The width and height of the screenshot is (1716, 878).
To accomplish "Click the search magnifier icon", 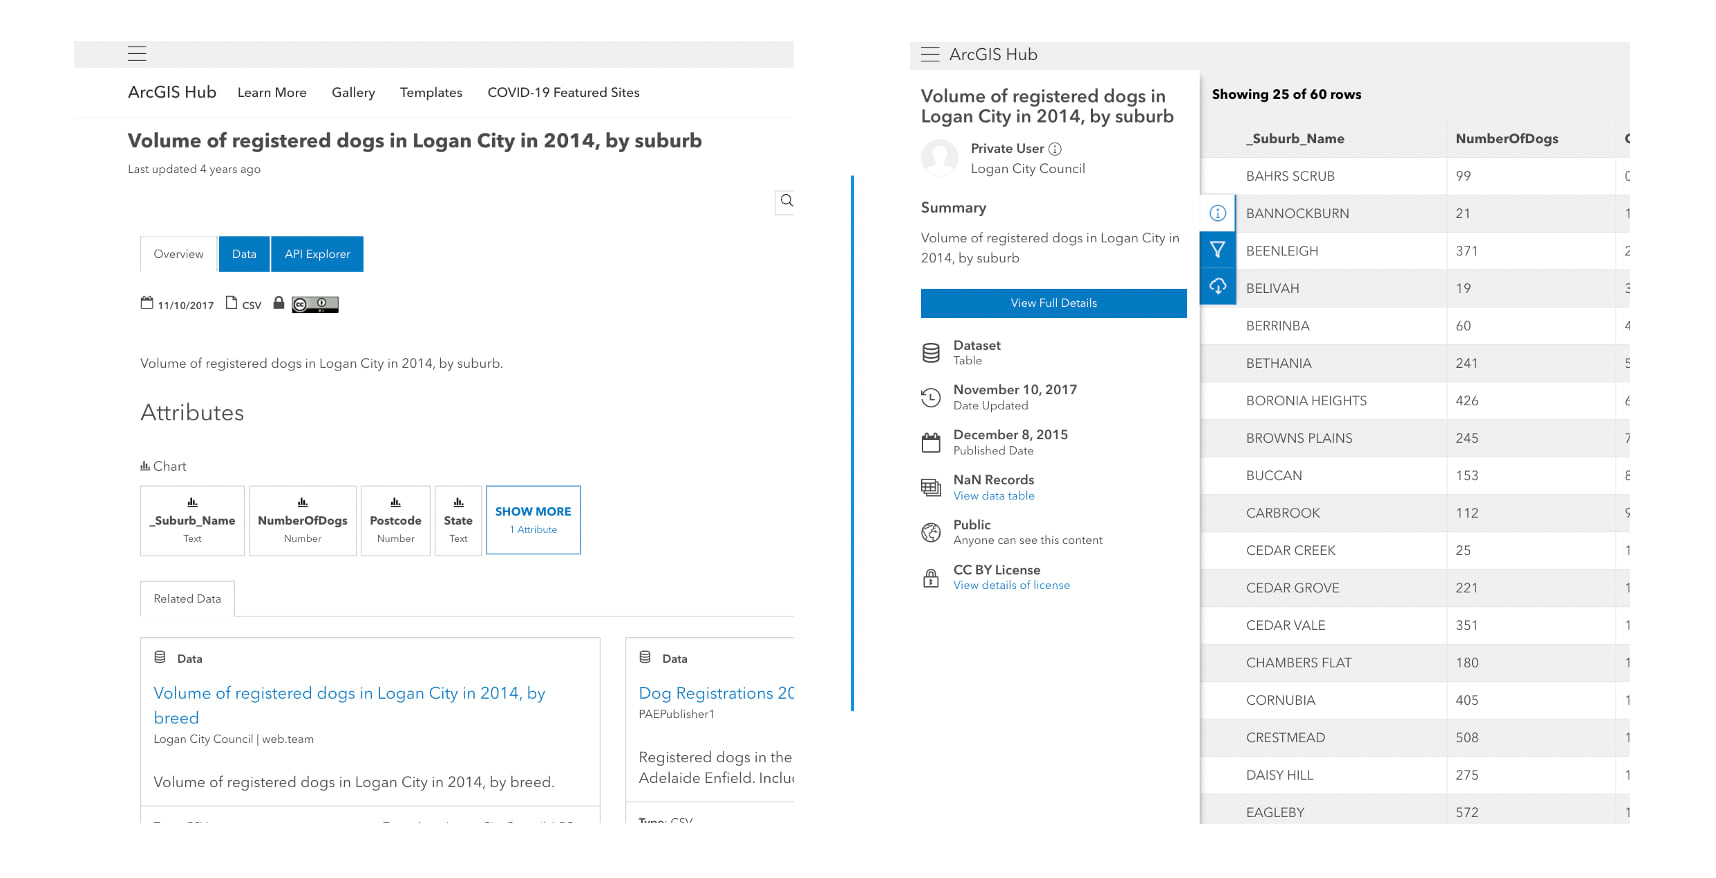I will click(786, 201).
